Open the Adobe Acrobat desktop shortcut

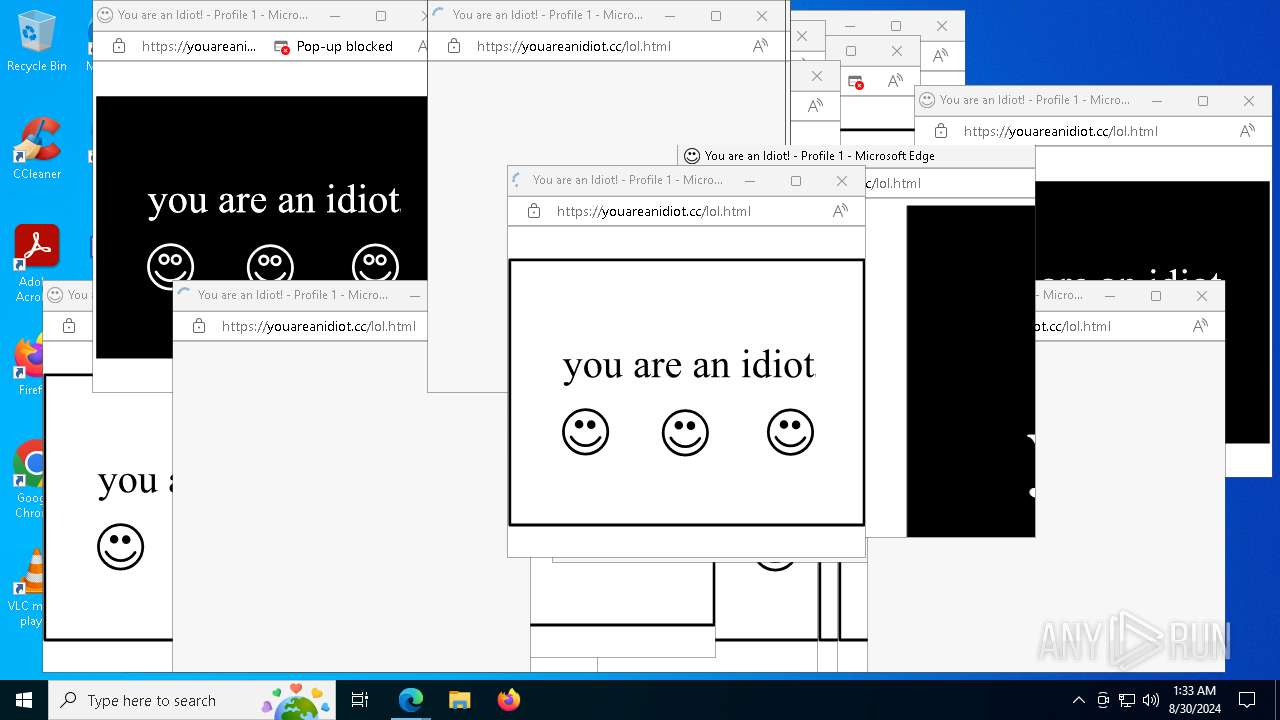[x=37, y=262]
